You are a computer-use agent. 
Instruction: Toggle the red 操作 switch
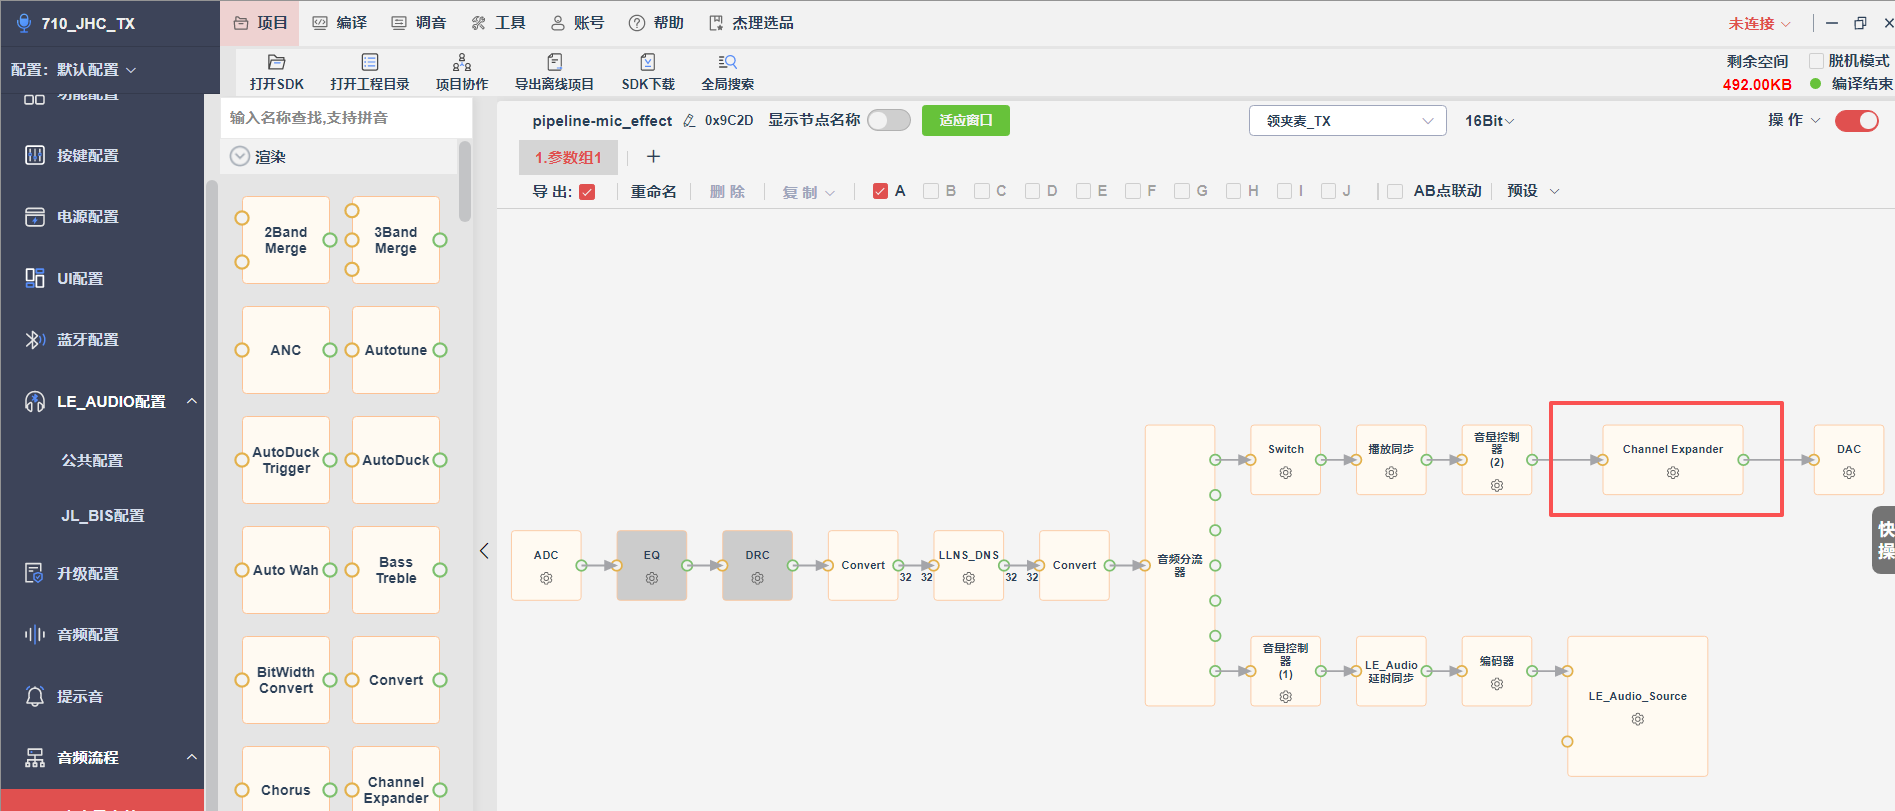click(1857, 120)
